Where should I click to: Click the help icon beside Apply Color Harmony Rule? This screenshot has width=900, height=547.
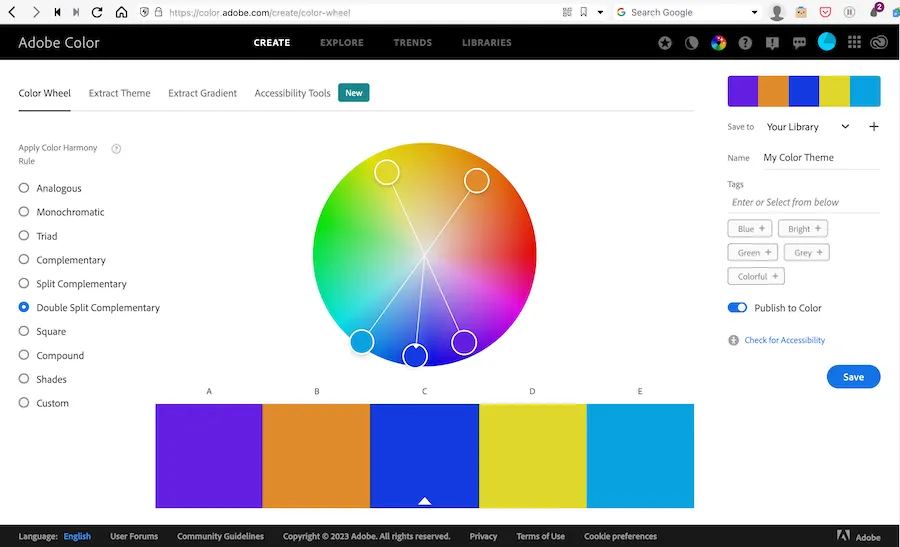[116, 149]
